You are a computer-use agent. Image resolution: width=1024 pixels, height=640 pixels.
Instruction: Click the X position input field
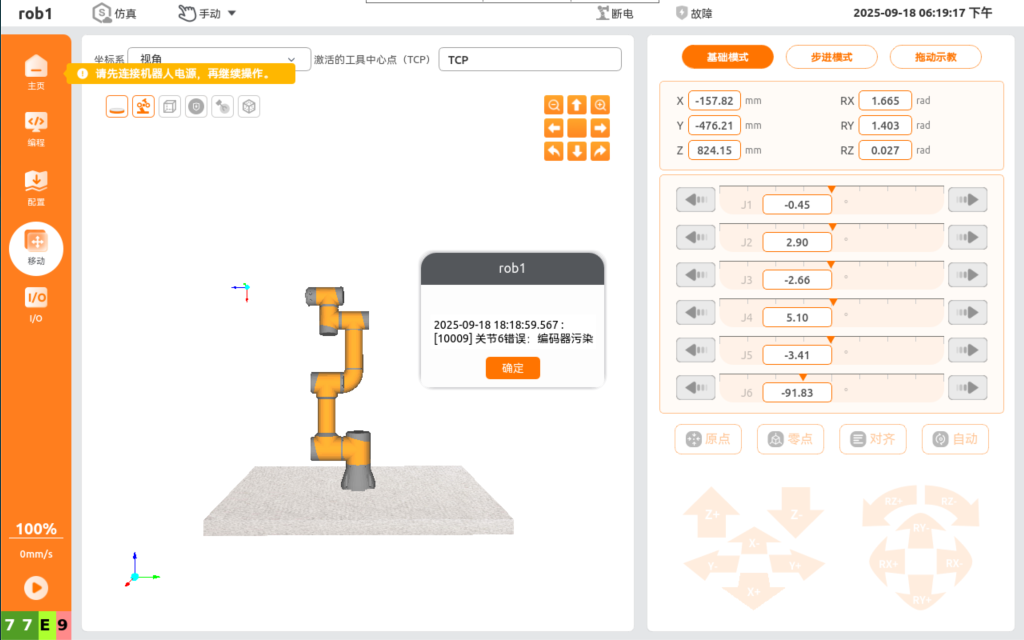click(x=713, y=101)
